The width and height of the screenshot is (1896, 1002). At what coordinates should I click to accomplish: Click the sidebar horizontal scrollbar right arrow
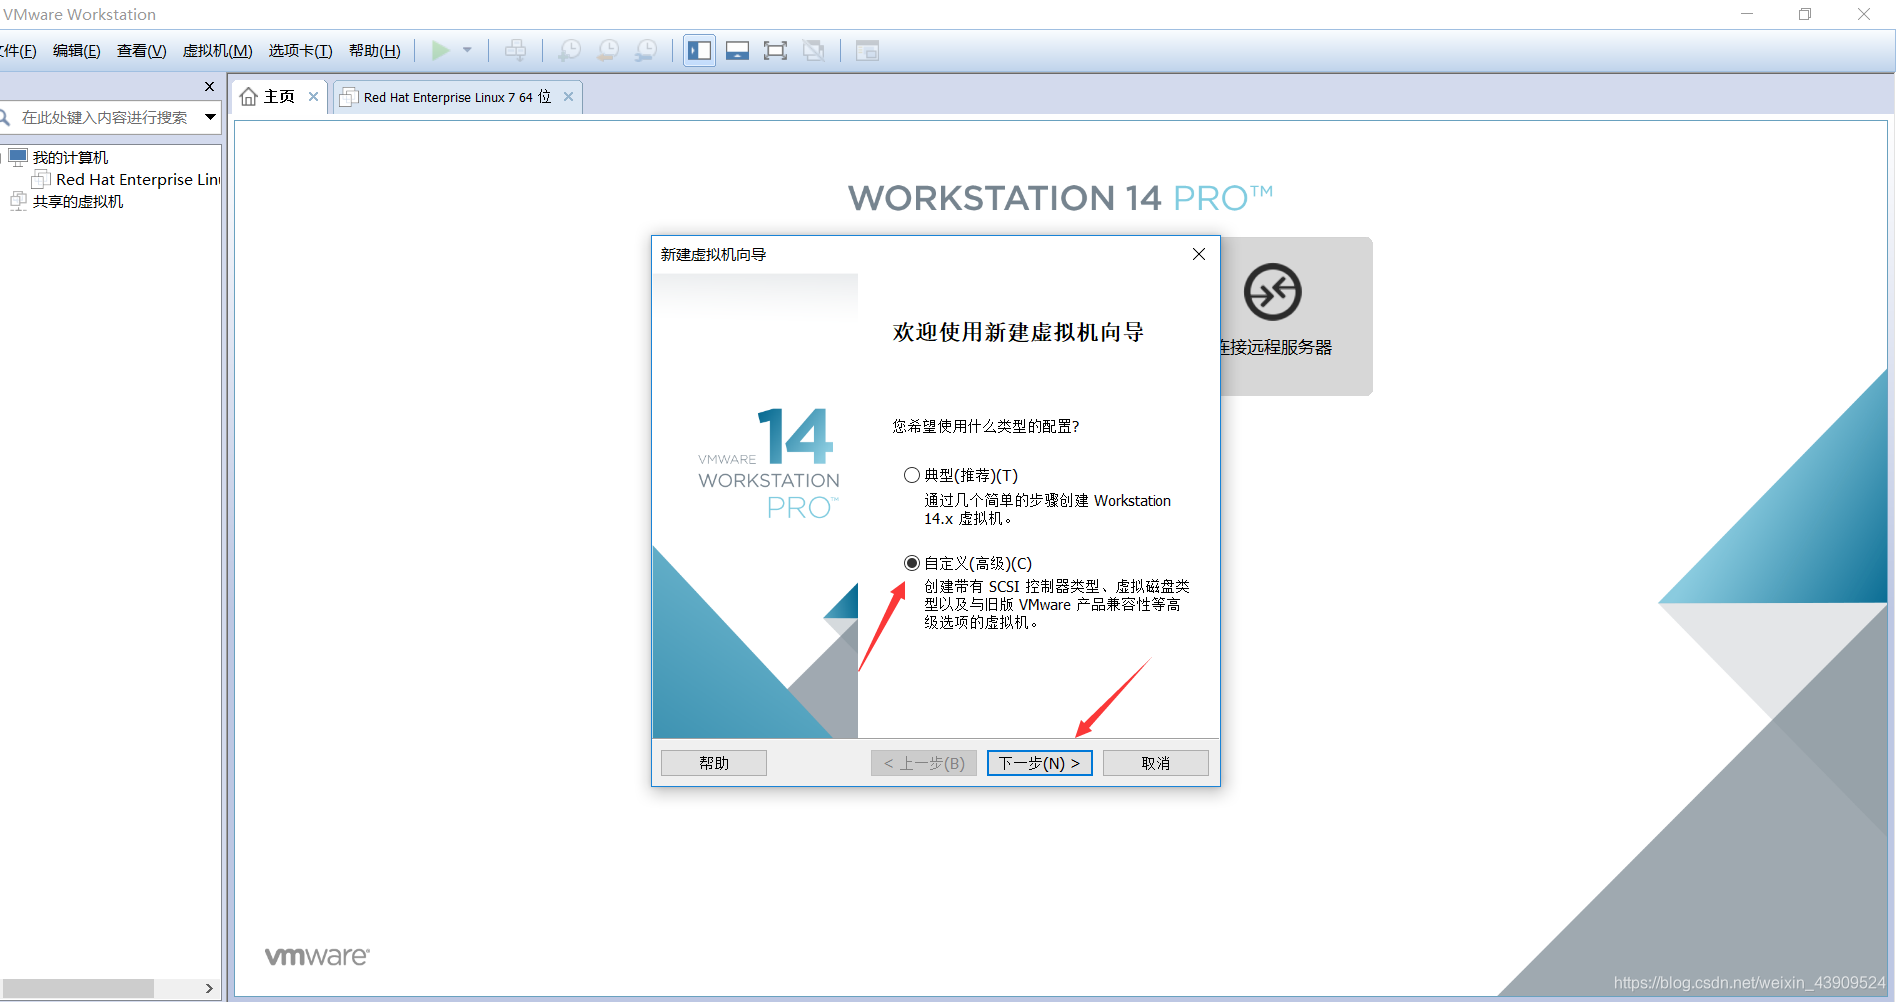(209, 988)
